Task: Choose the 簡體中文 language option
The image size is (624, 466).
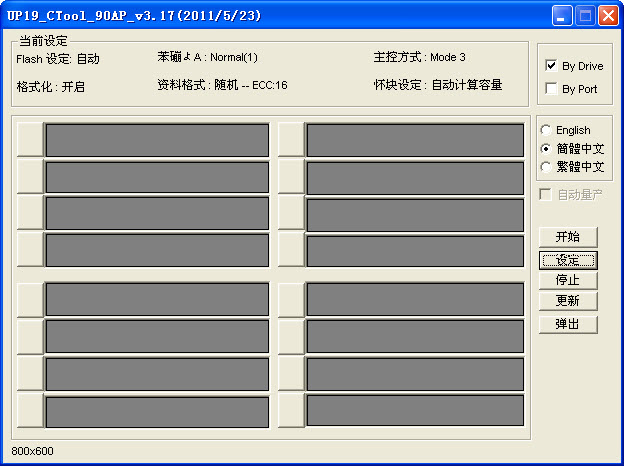Action: click(x=545, y=148)
